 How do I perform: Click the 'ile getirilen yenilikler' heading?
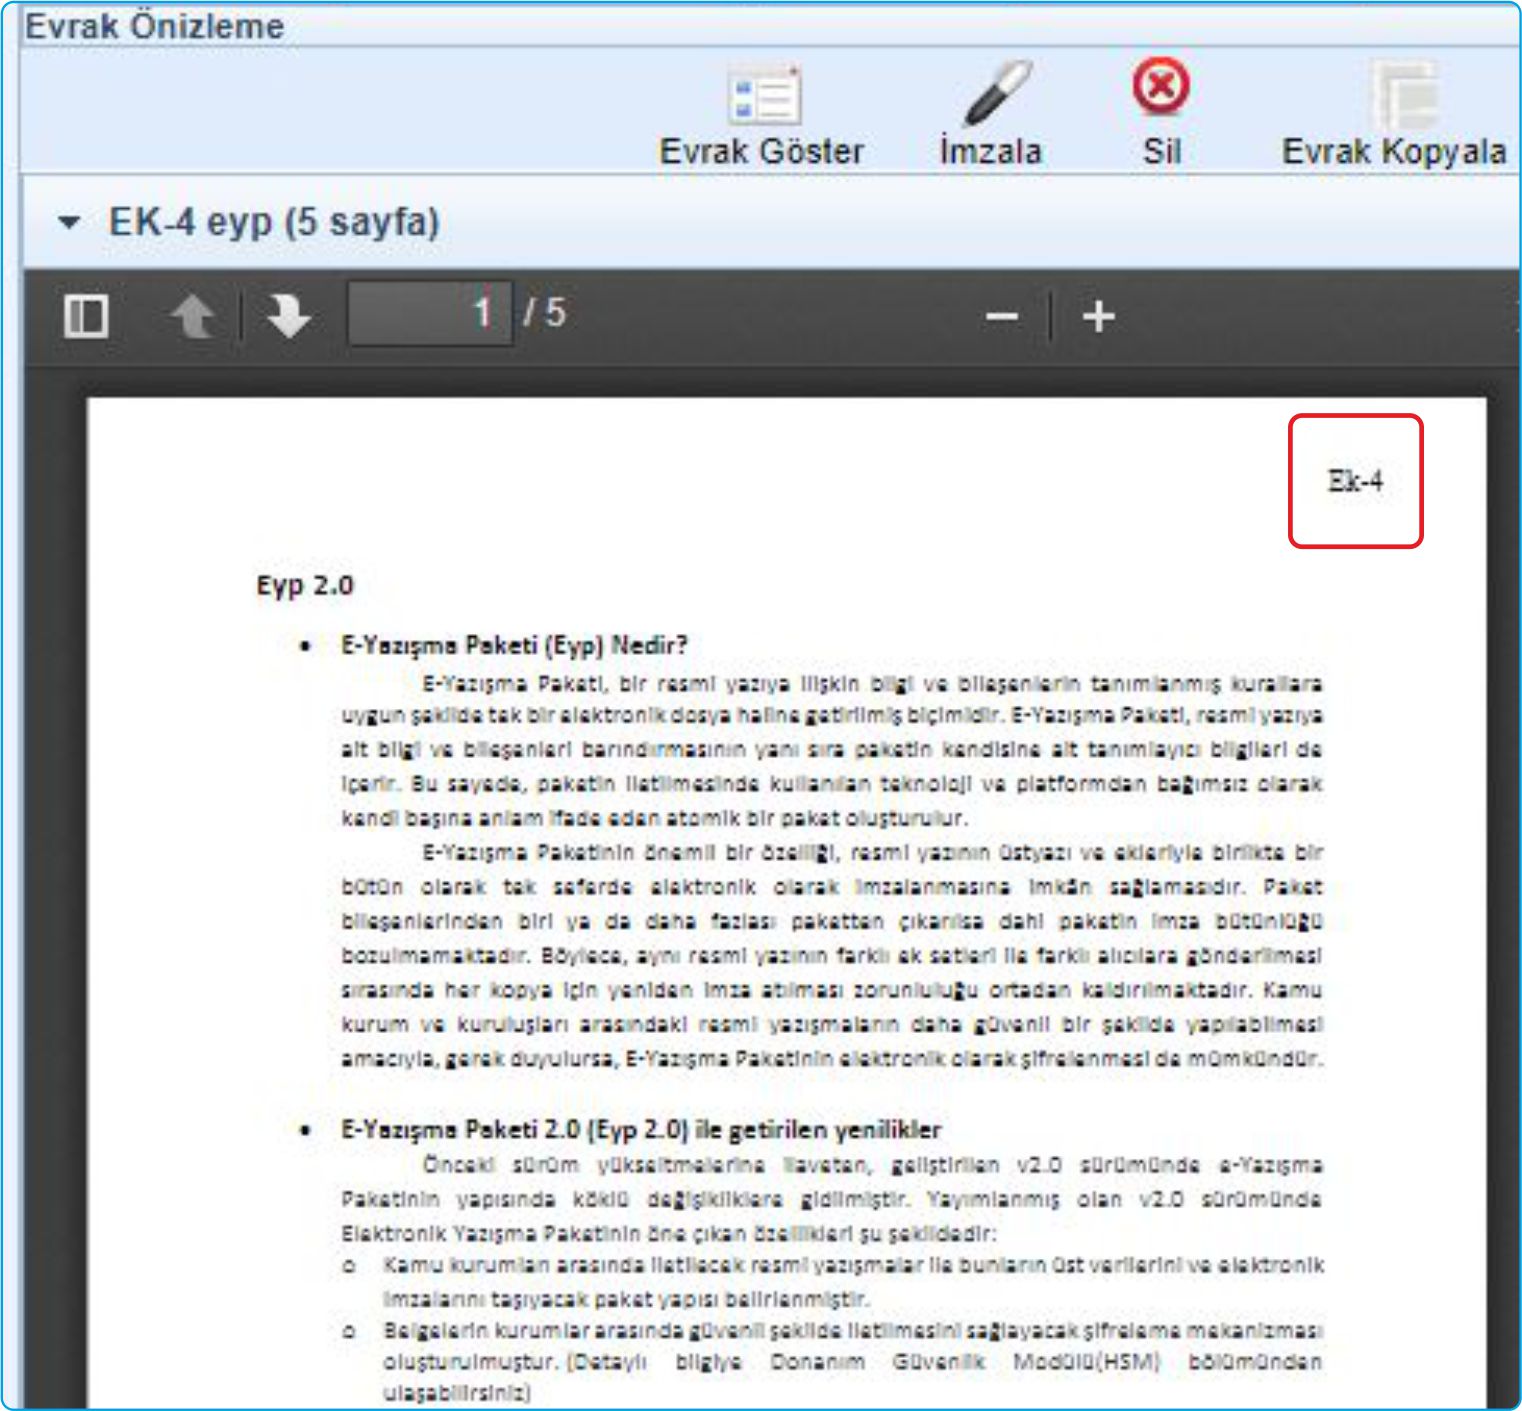(x=818, y=1130)
